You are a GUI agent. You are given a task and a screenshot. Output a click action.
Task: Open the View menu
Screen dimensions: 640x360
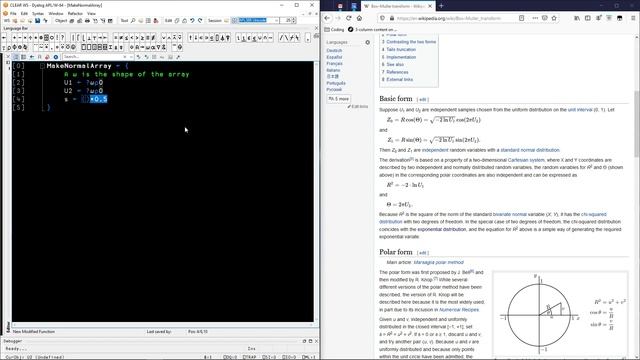point(91,13)
